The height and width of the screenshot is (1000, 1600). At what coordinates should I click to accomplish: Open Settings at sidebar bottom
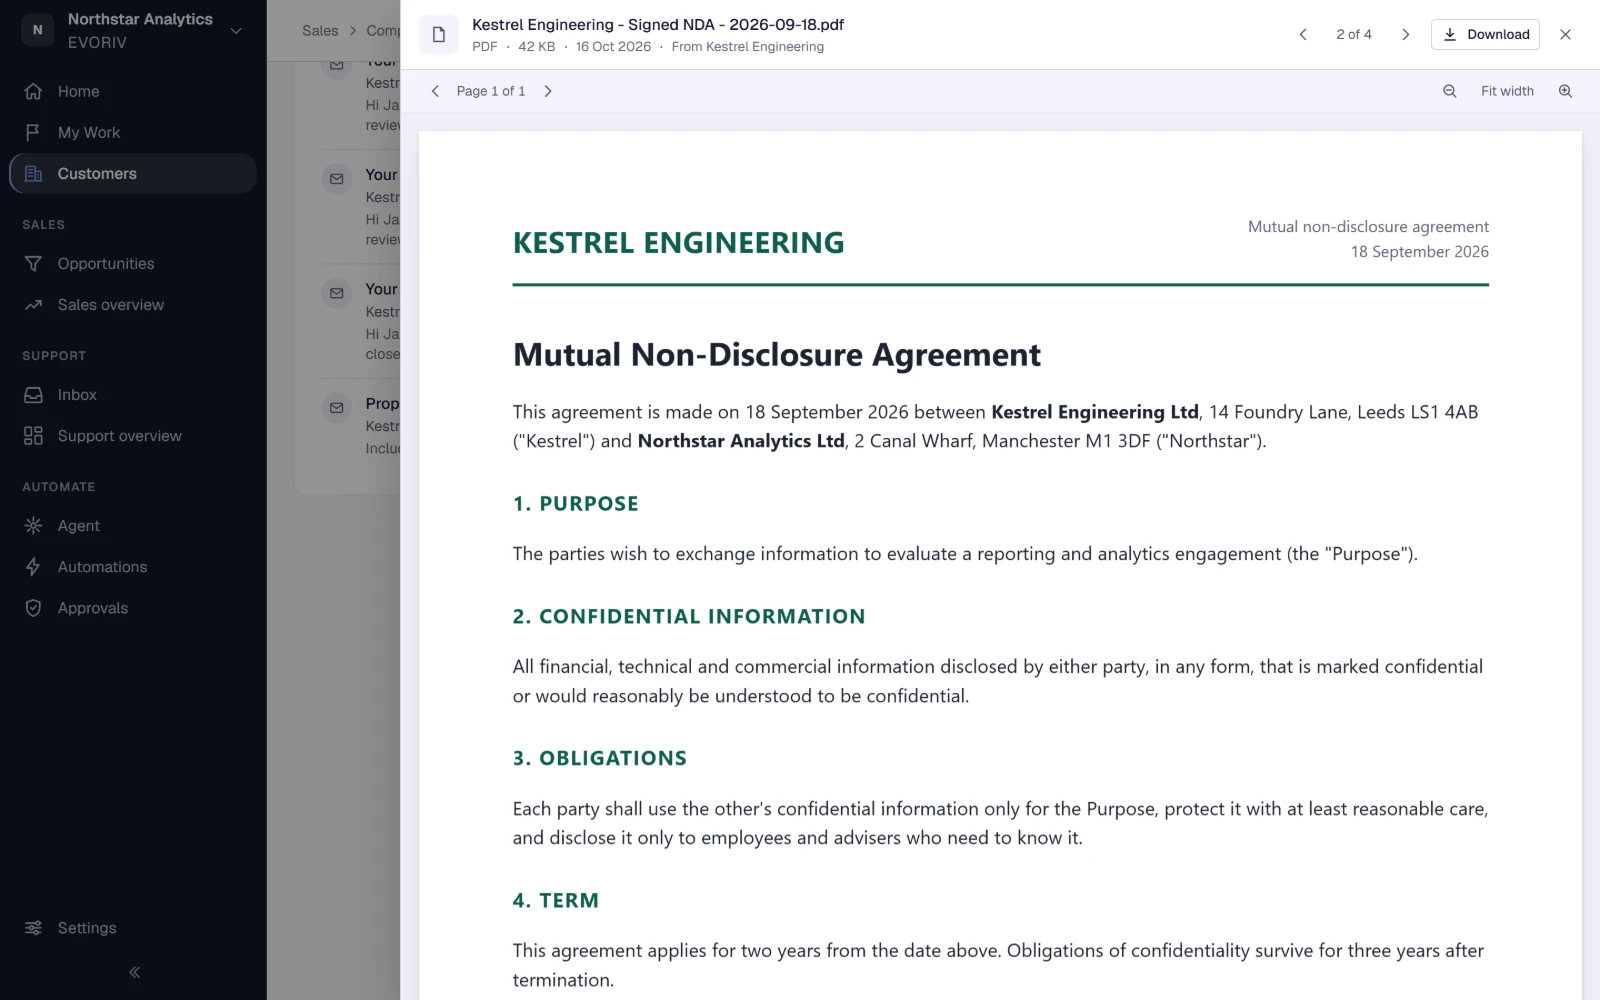point(132,927)
